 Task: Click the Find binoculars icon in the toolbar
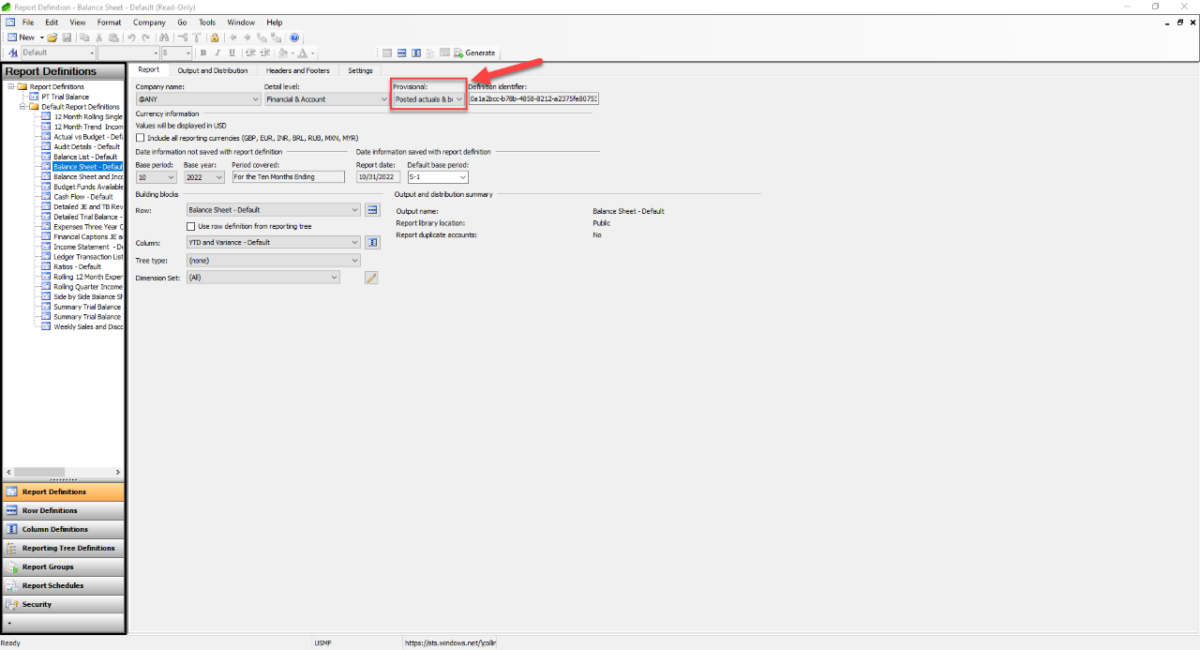click(x=165, y=36)
